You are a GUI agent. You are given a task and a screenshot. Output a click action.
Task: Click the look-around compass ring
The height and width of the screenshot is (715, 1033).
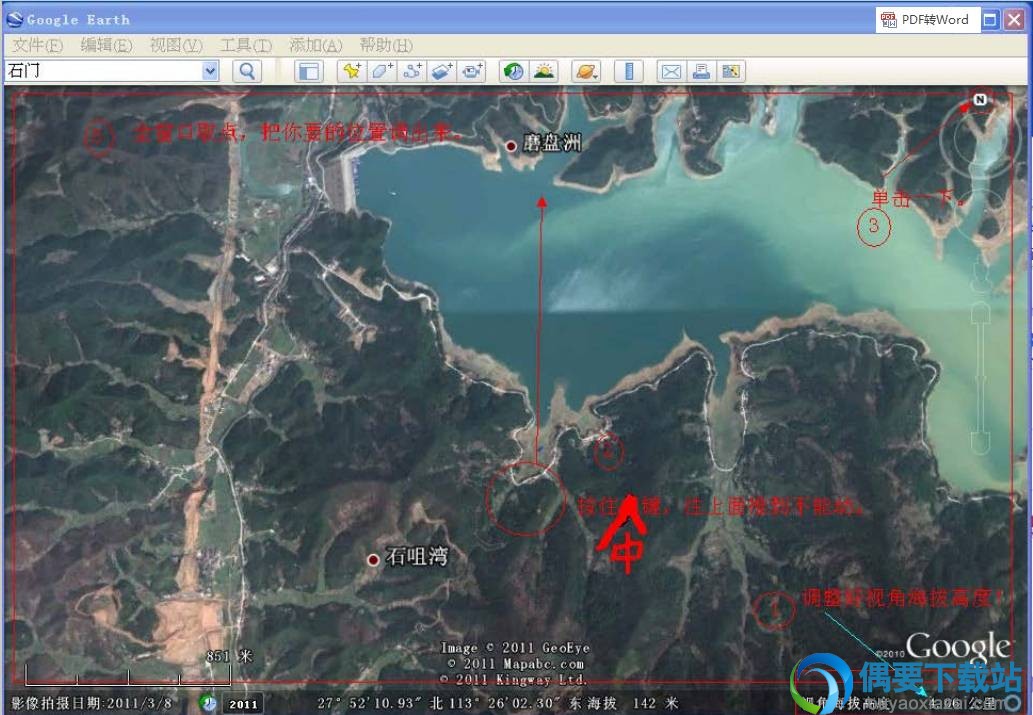(980, 137)
